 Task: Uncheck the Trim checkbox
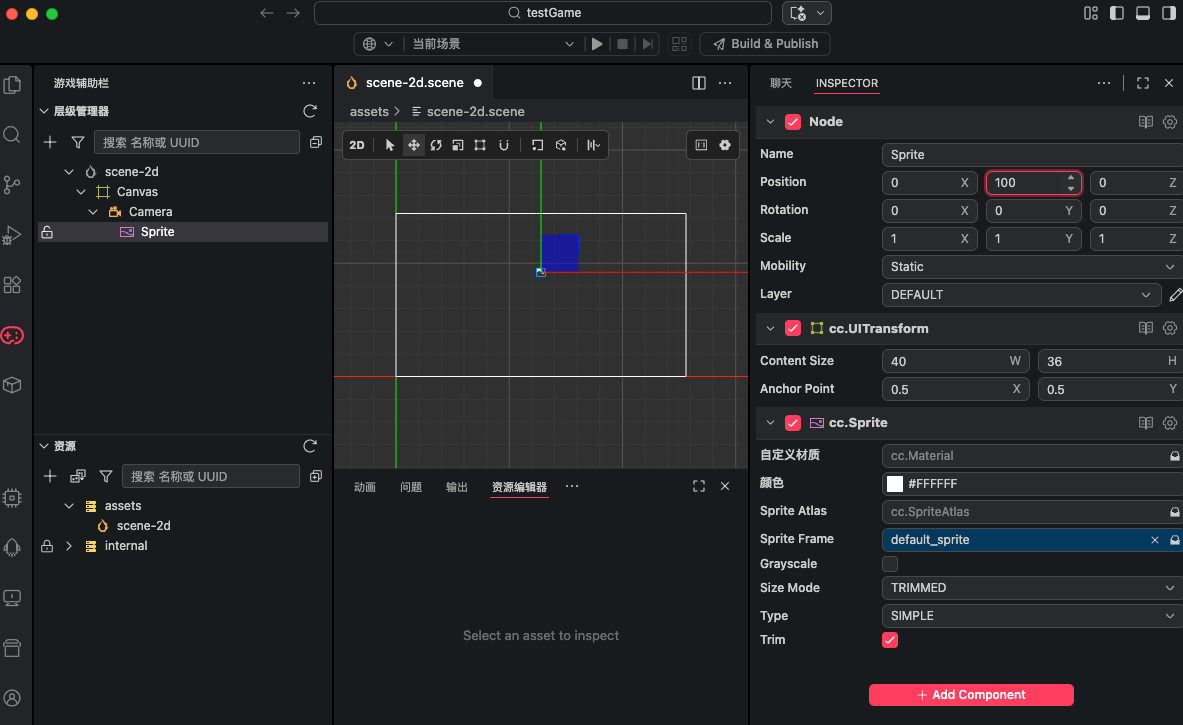[x=890, y=640]
